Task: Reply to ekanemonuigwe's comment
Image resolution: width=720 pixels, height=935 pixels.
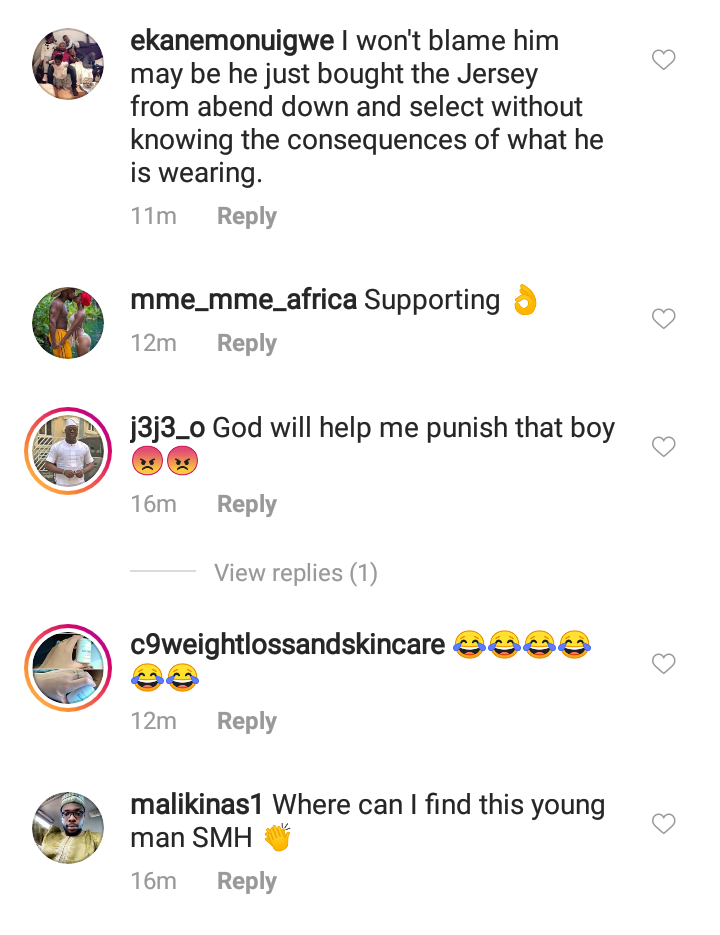Action: [x=247, y=216]
